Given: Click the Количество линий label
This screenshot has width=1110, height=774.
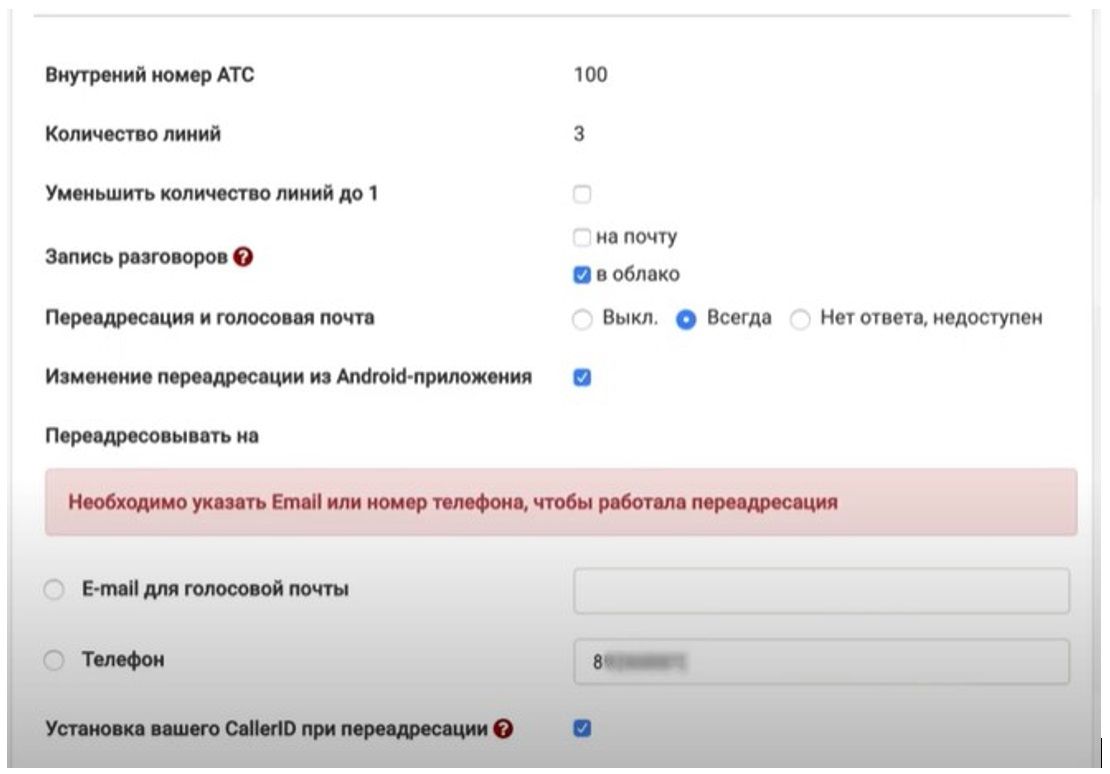Looking at the screenshot, I should point(133,134).
